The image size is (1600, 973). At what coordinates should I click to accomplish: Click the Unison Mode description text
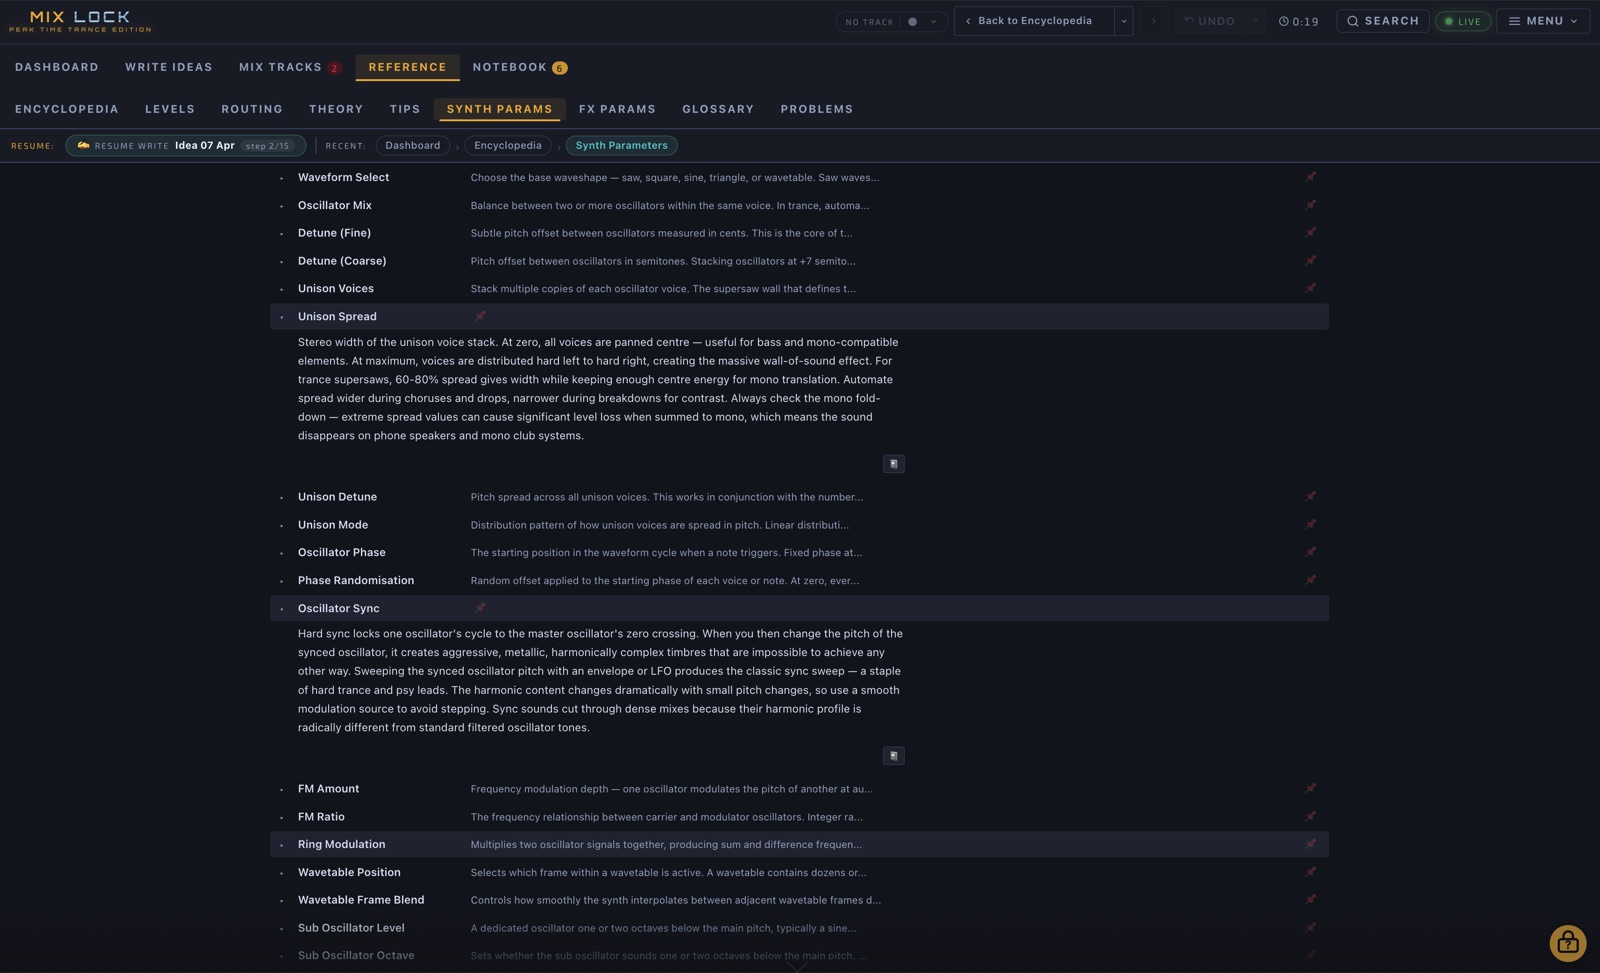pos(660,525)
